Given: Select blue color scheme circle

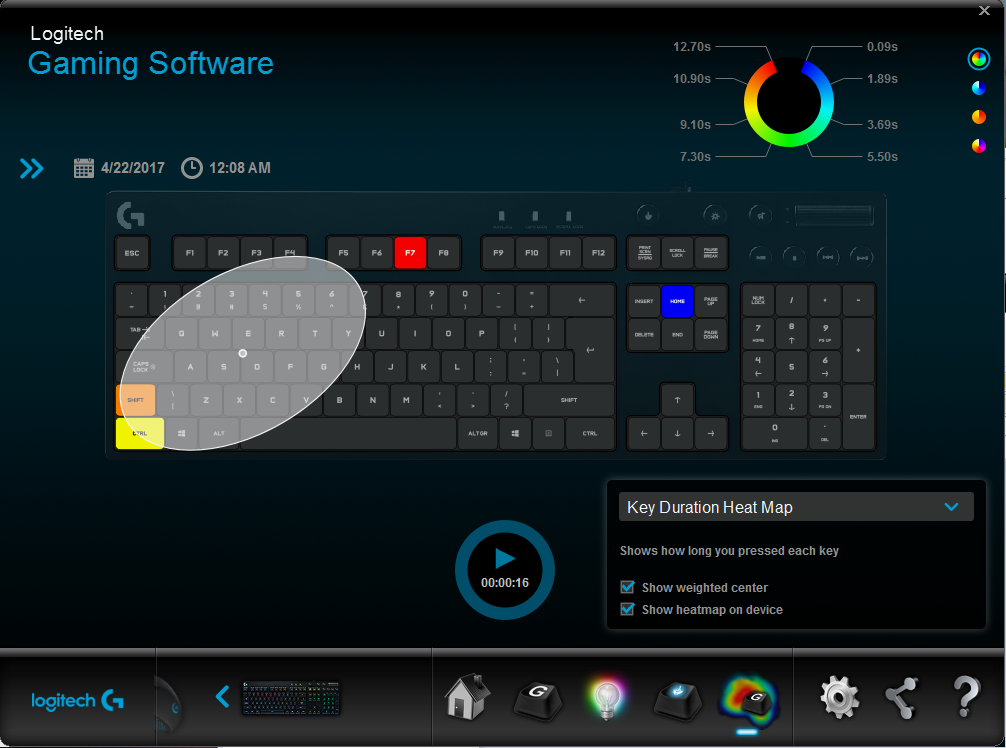Looking at the screenshot, I should (x=978, y=89).
